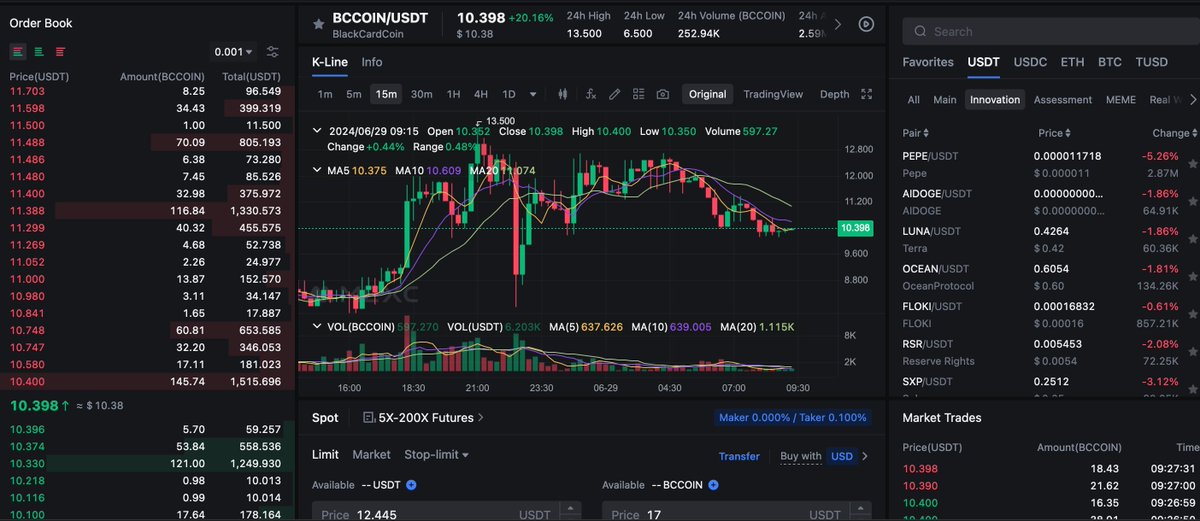This screenshot has height=521, width=1200.
Task: Select the Market order type
Action: (371, 455)
